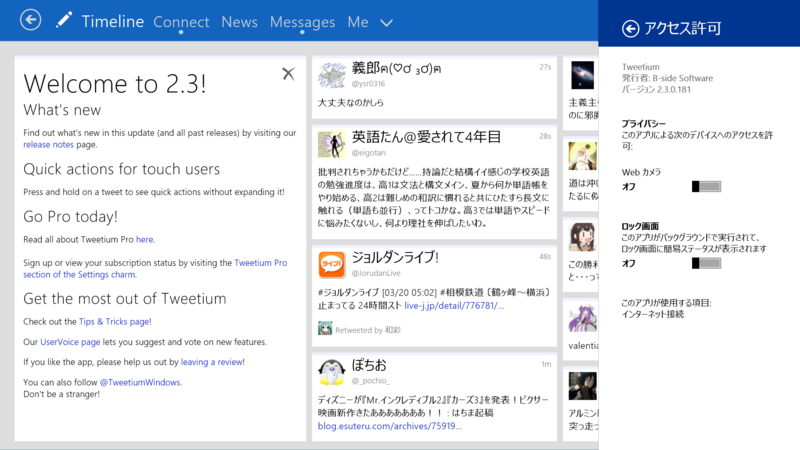
Task: Expand the dropdown chevron next to Me
Action: 386,23
